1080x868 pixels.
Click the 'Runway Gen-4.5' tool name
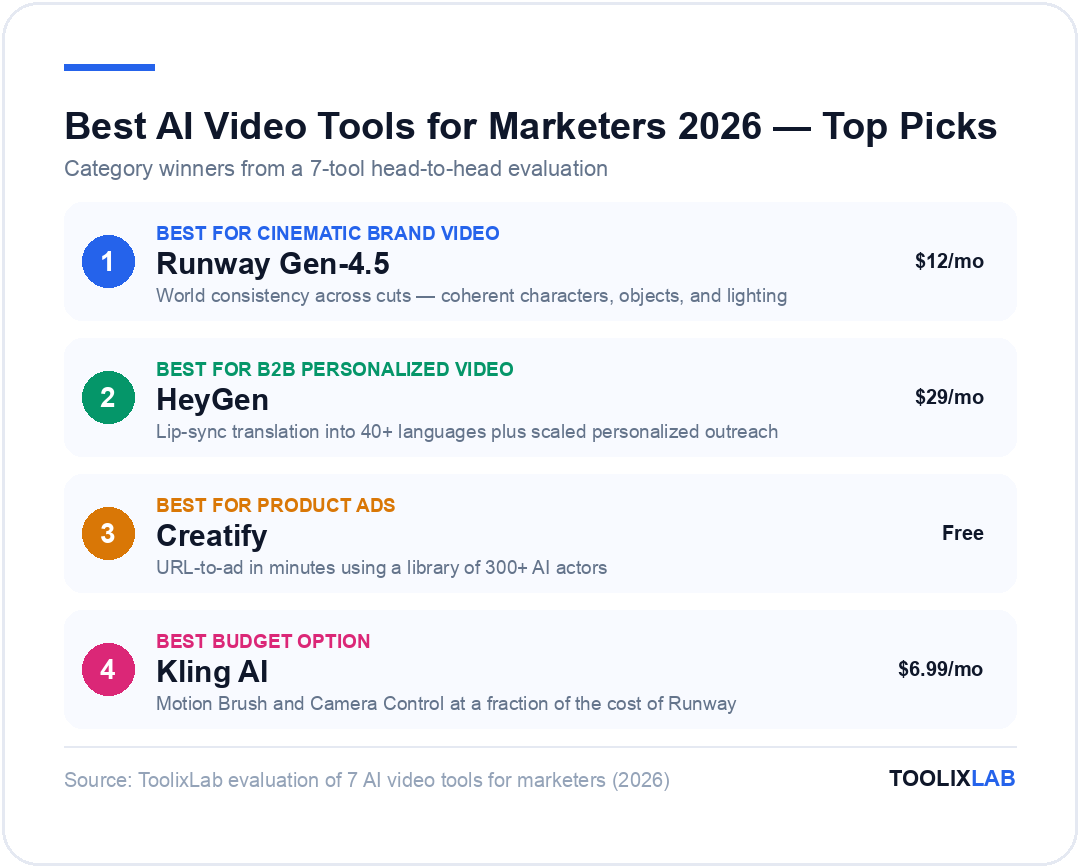pyautogui.click(x=273, y=264)
